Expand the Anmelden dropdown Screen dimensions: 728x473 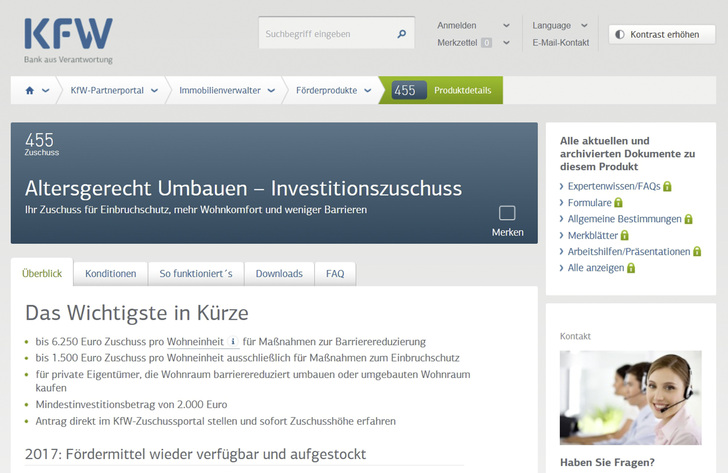click(x=506, y=25)
